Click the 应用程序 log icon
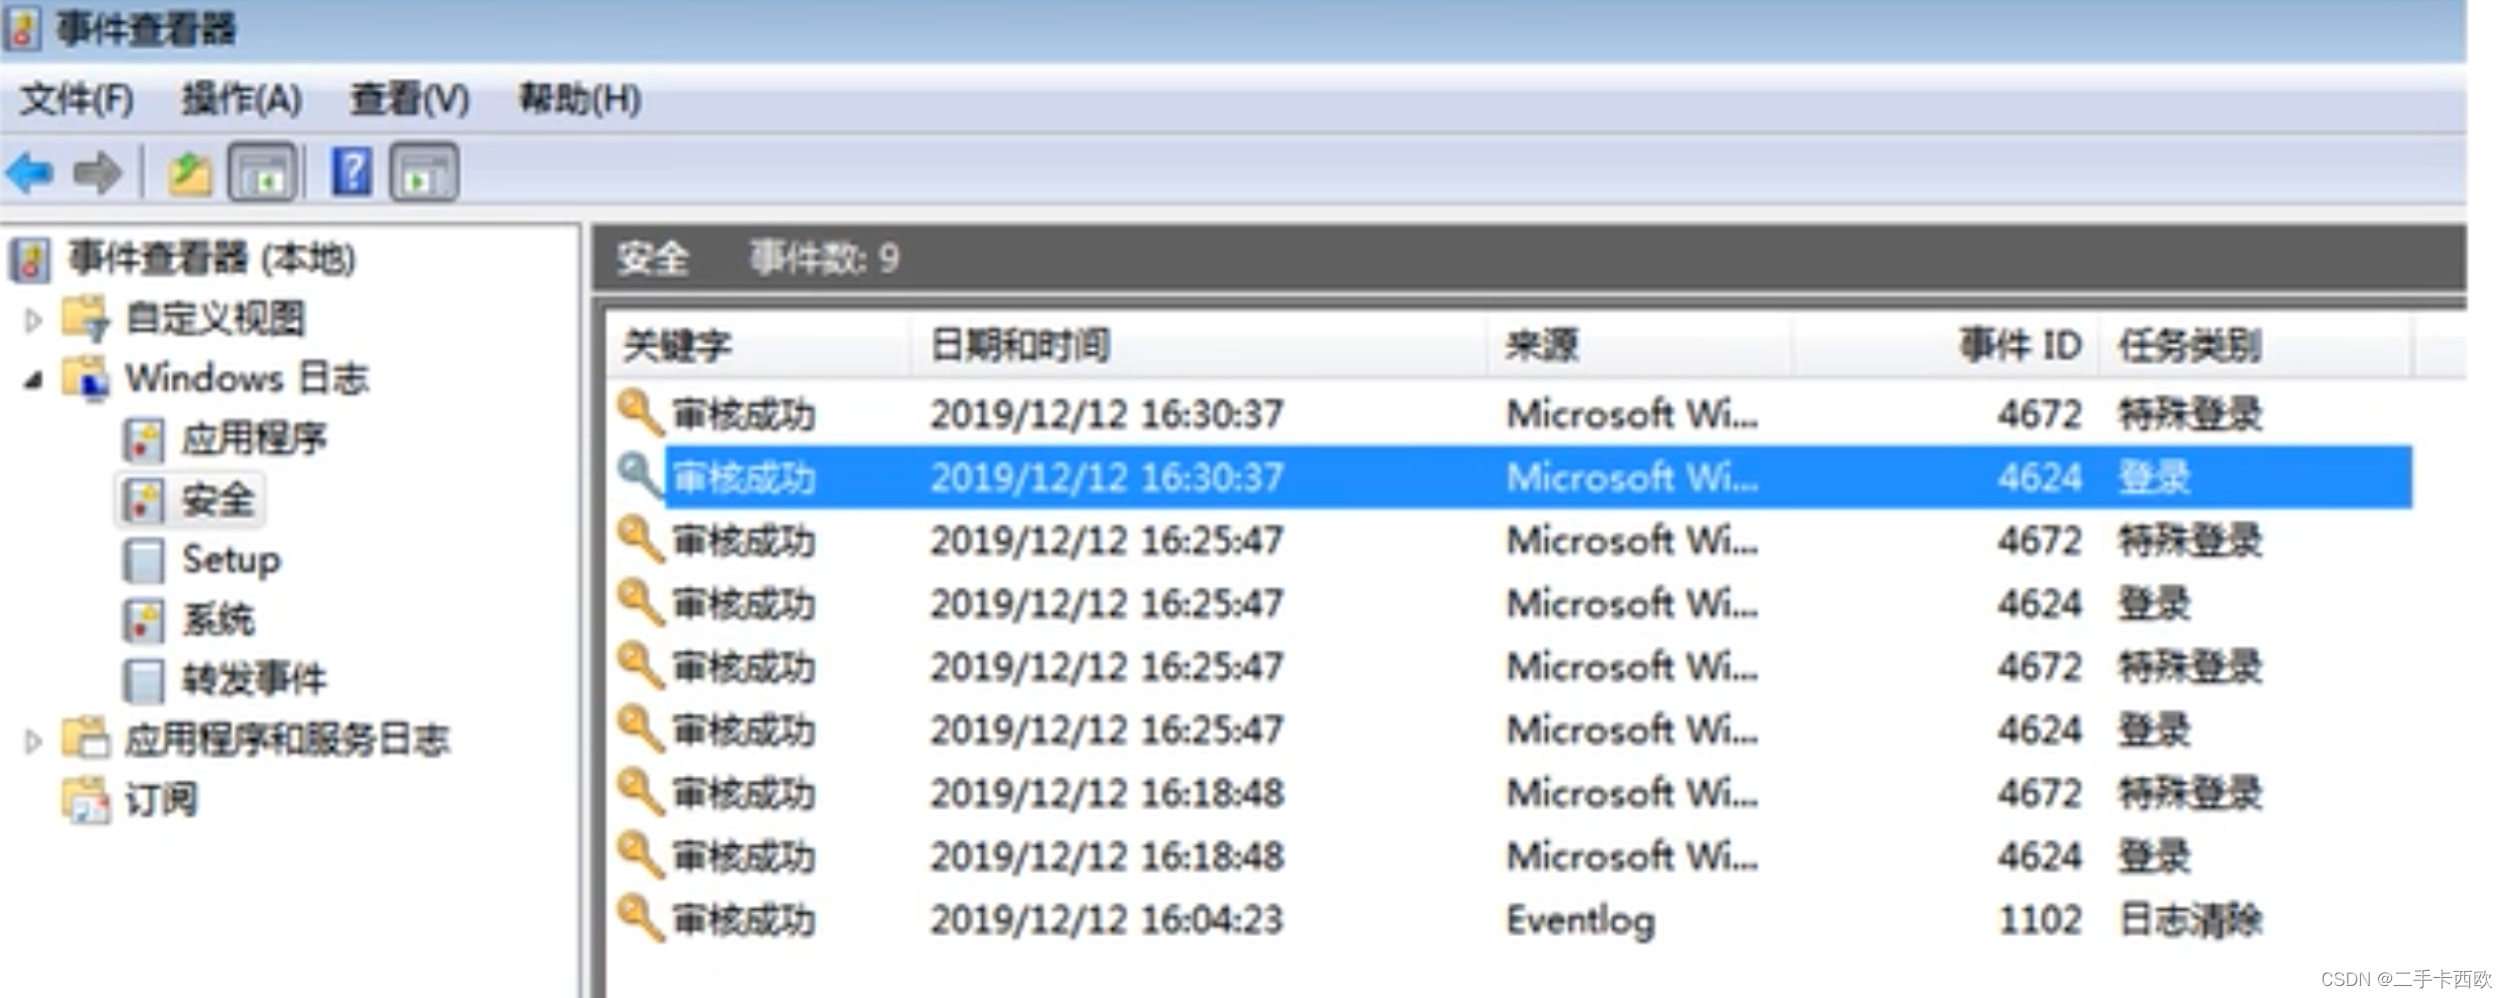Image resolution: width=2508 pixels, height=998 pixels. click(x=143, y=440)
